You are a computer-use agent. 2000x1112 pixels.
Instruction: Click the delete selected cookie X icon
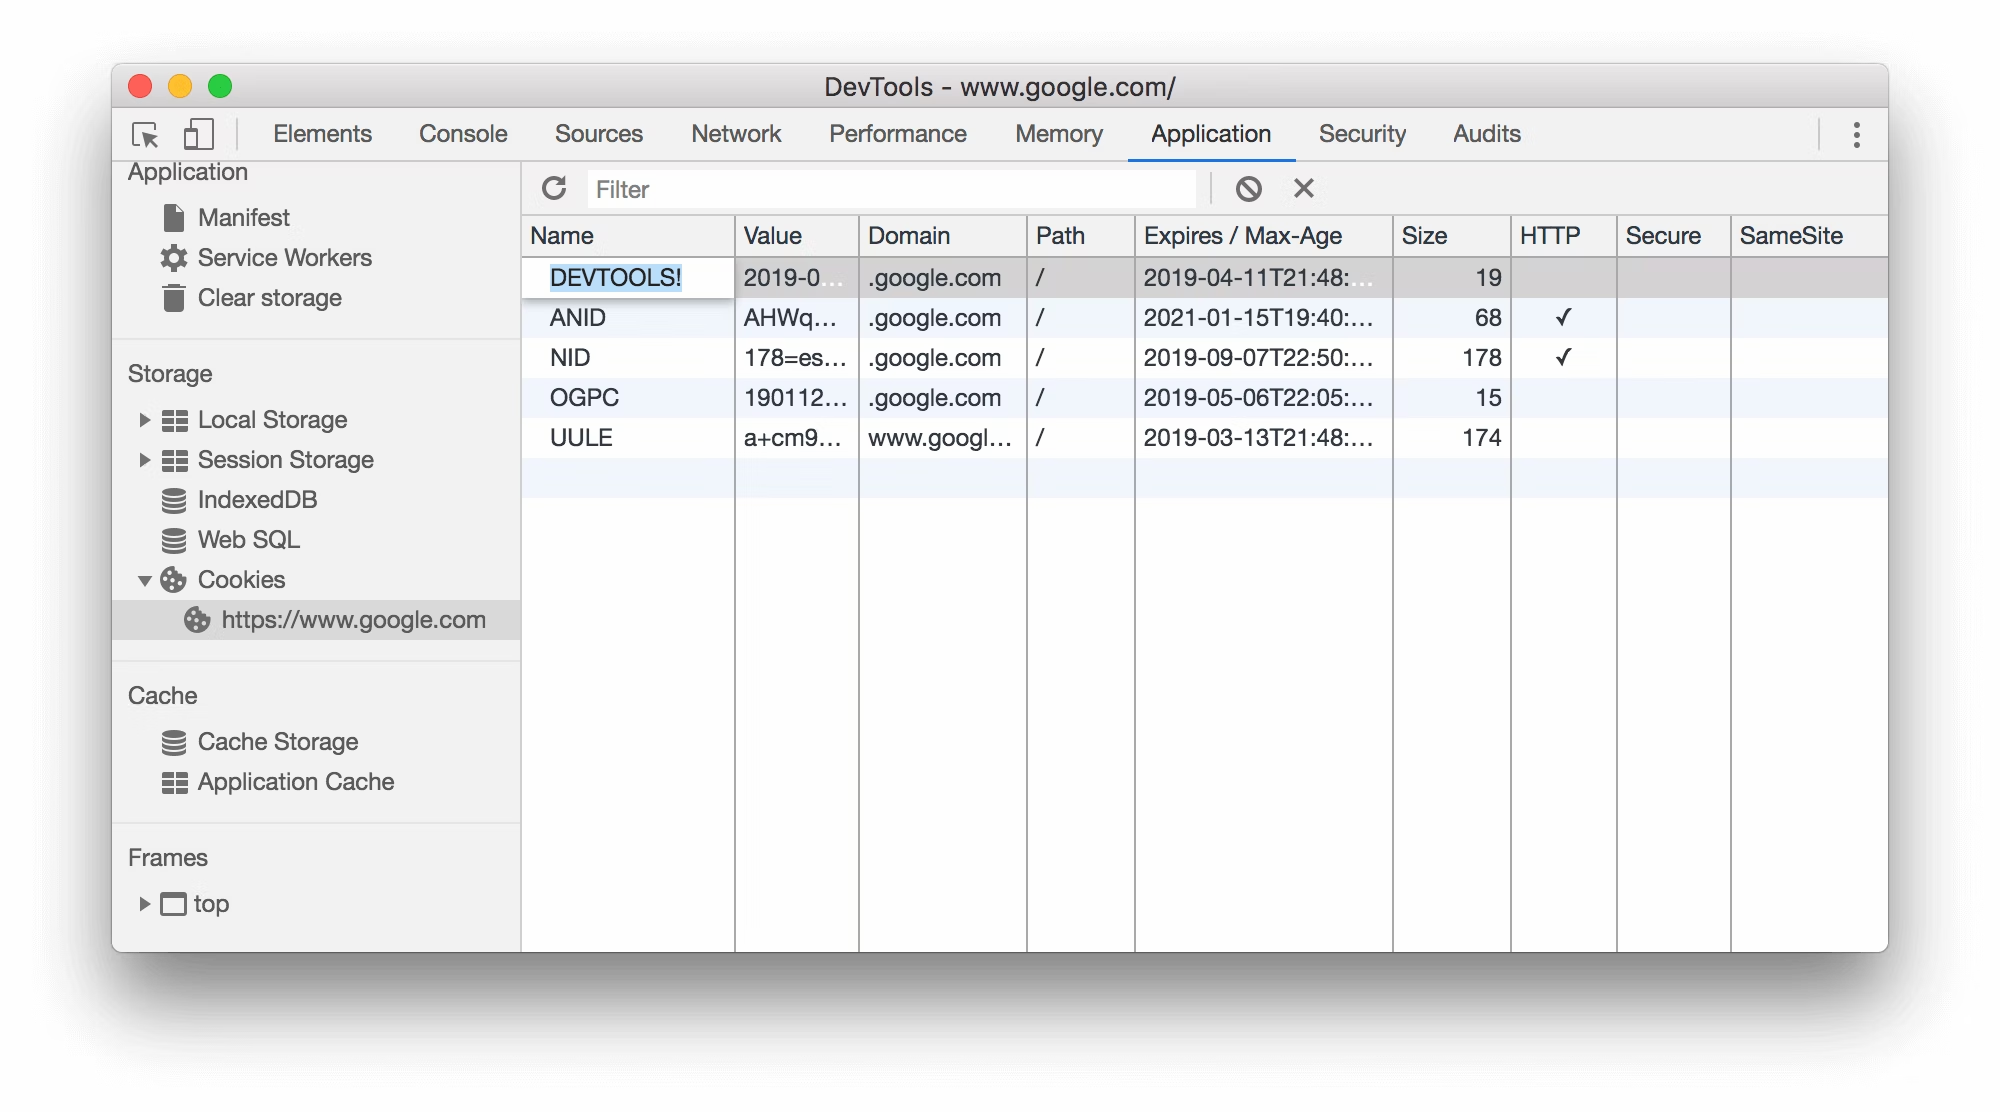[x=1303, y=188]
